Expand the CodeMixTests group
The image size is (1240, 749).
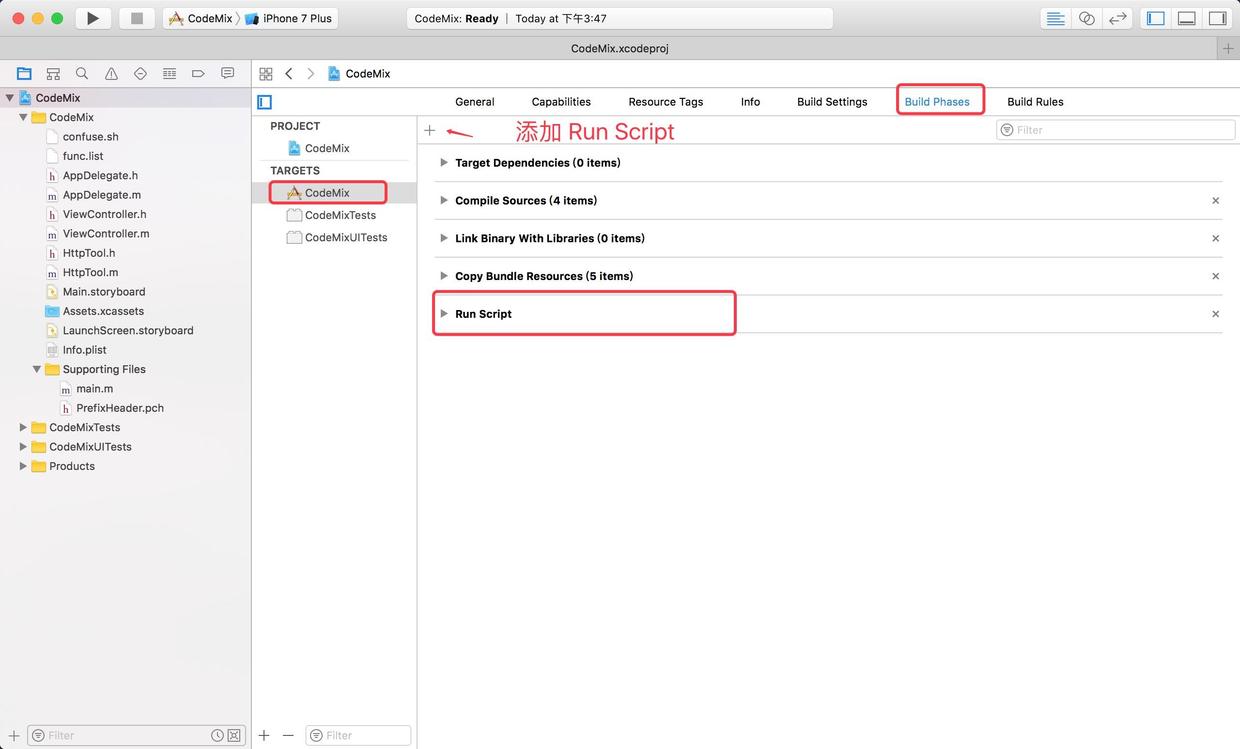coord(23,427)
